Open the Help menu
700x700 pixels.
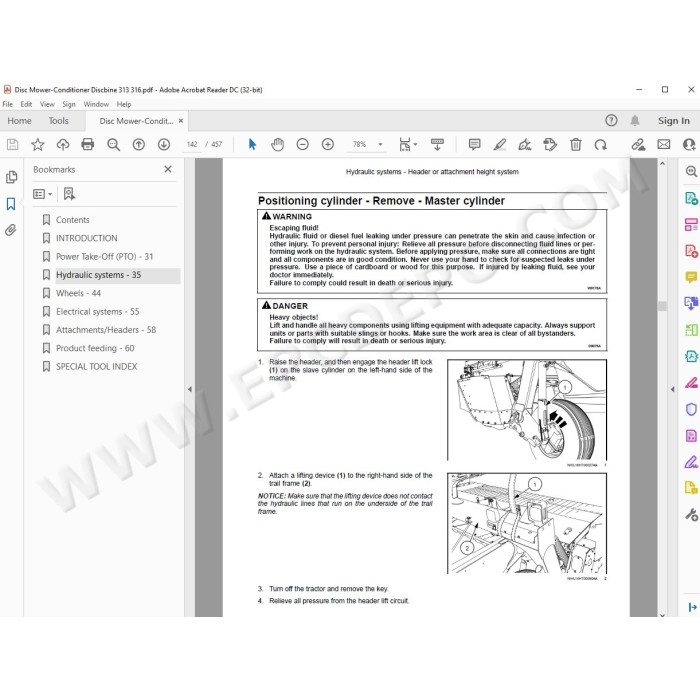pos(124,104)
